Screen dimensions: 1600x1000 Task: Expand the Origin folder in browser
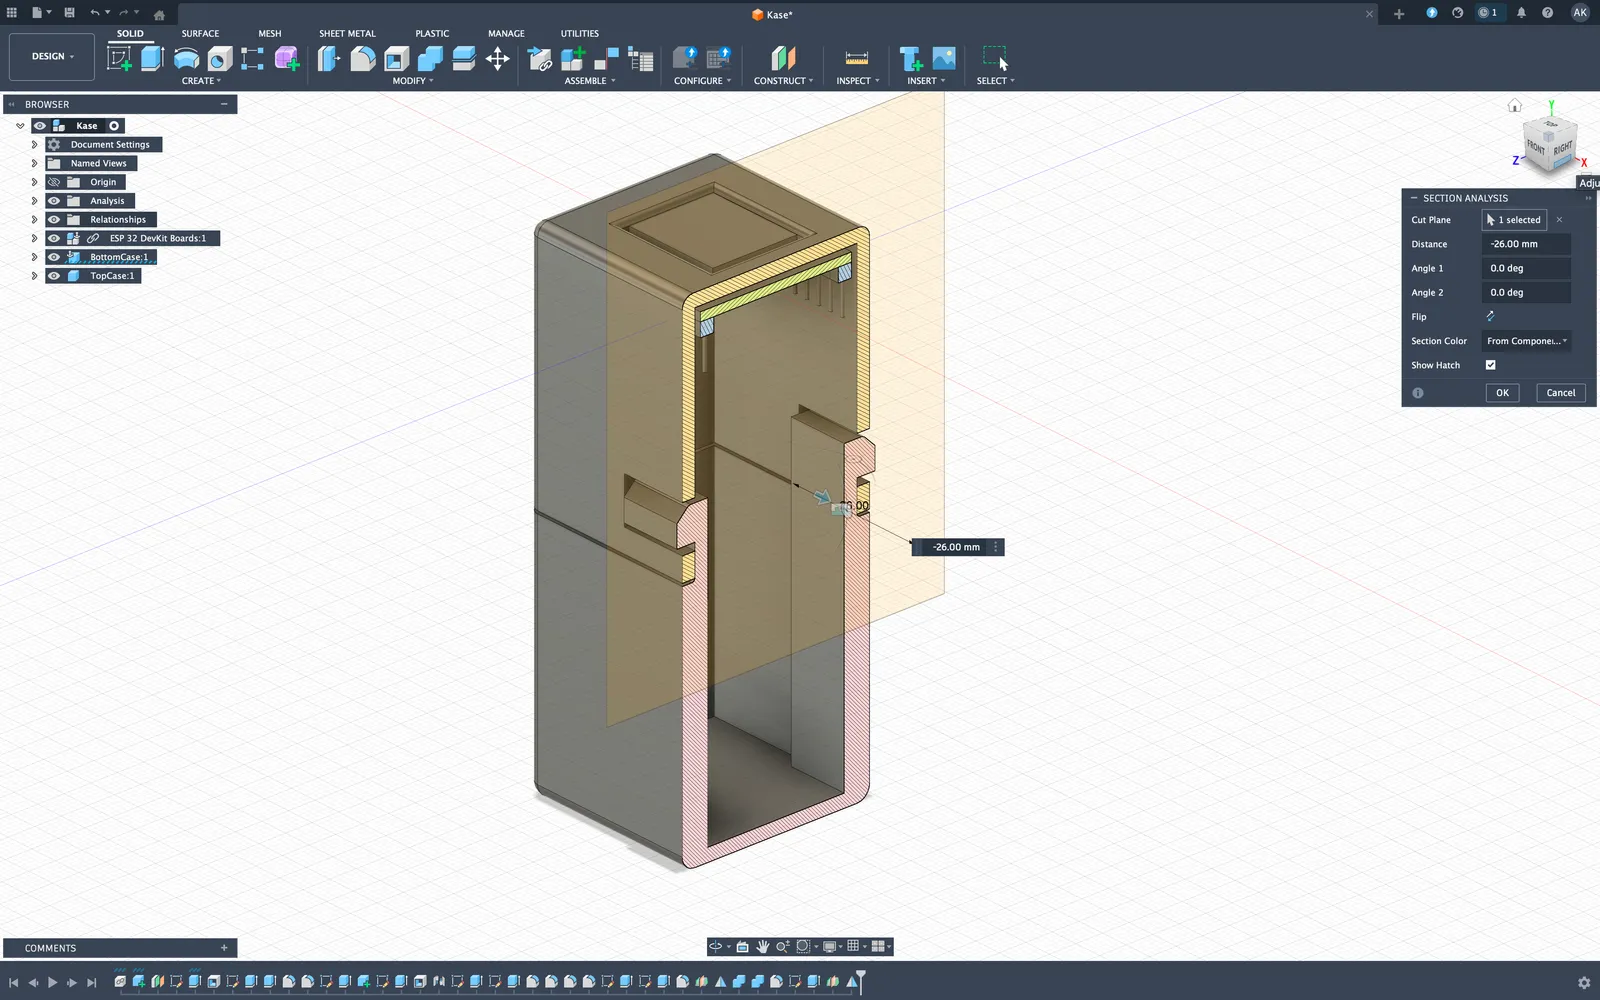[x=35, y=182]
